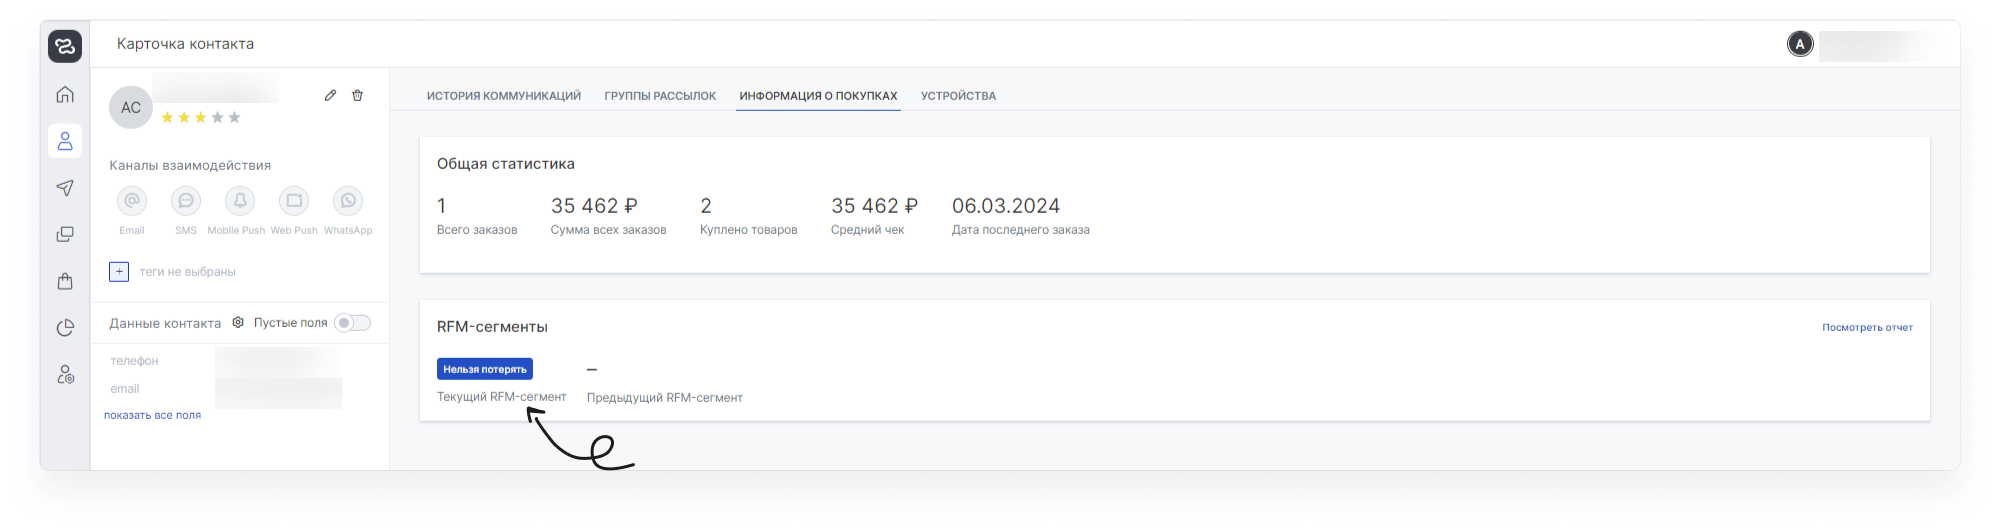Add a tag with the plus button
Viewport: 2000px width, 530px height.
119,271
